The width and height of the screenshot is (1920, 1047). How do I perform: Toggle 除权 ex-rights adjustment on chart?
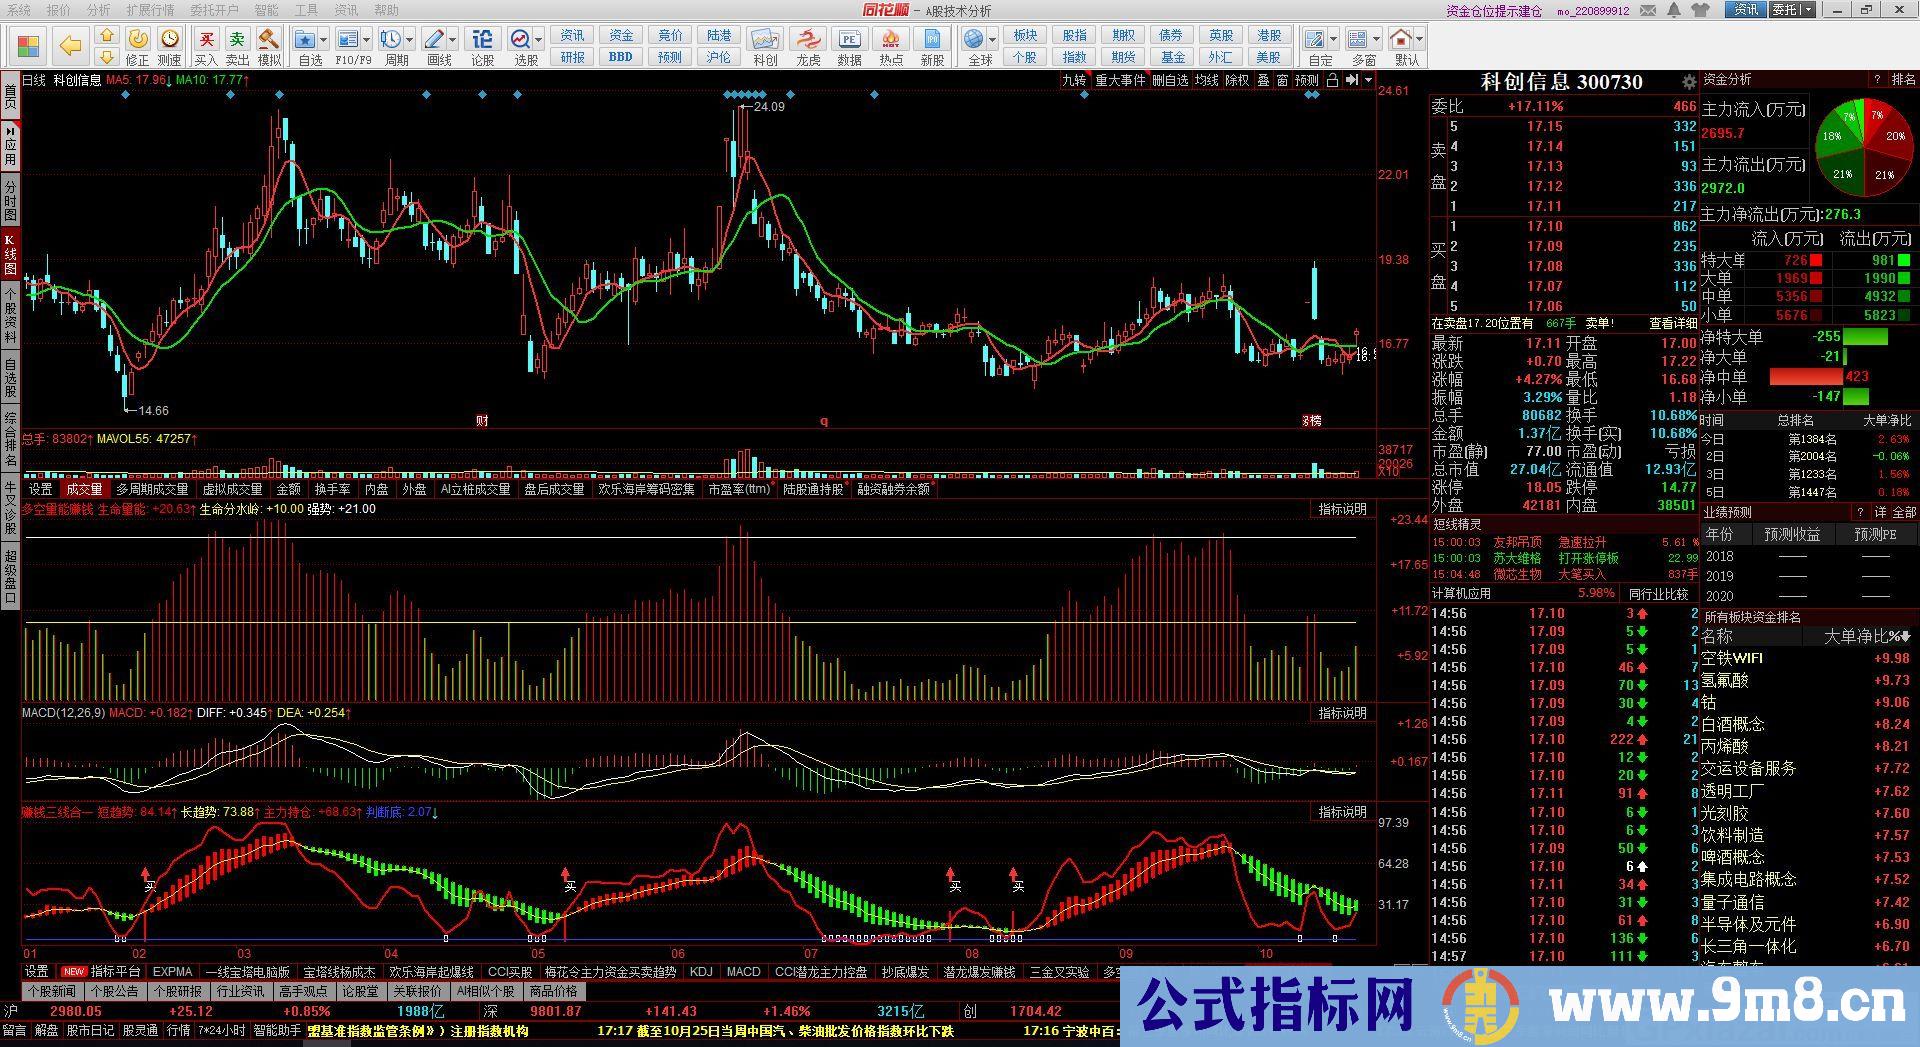click(x=1237, y=80)
